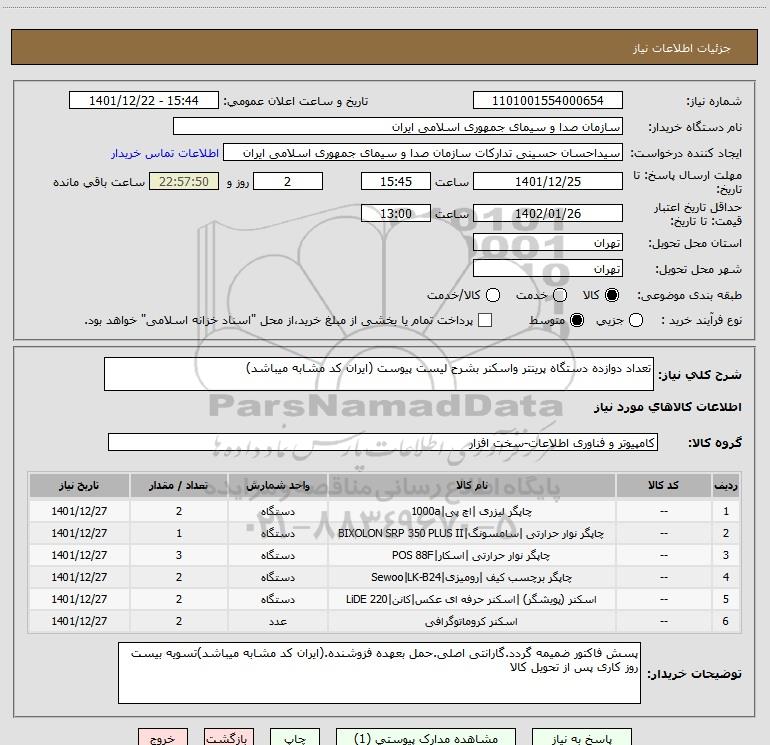Click the response deadline date 1401/12/25 field

point(548,181)
